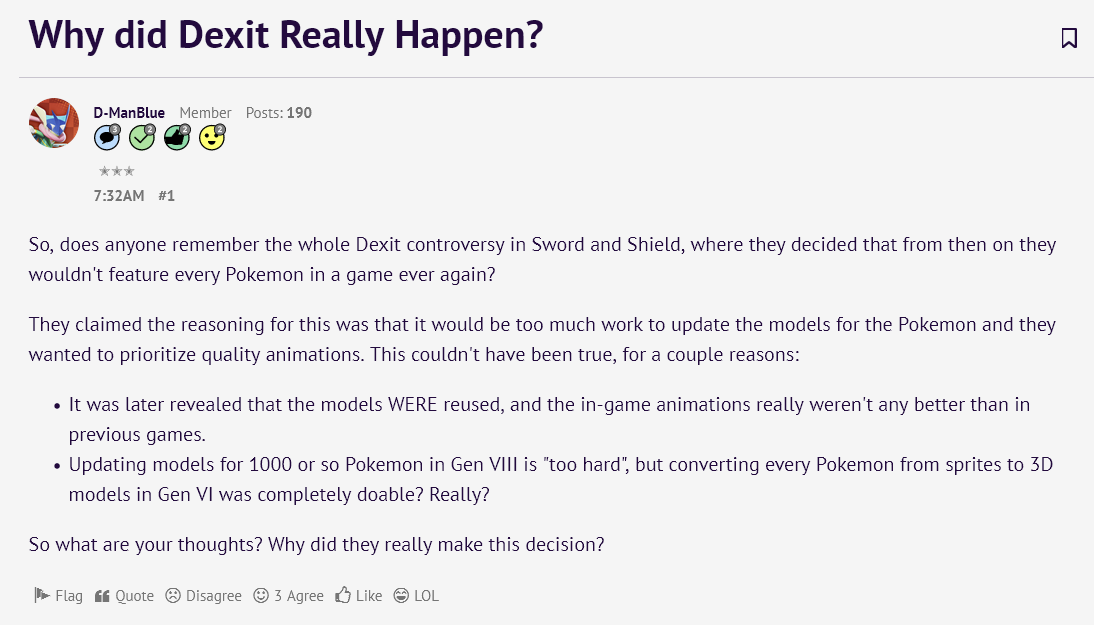Toggle the Like reaction
This screenshot has width=1094, height=625.
(x=359, y=596)
